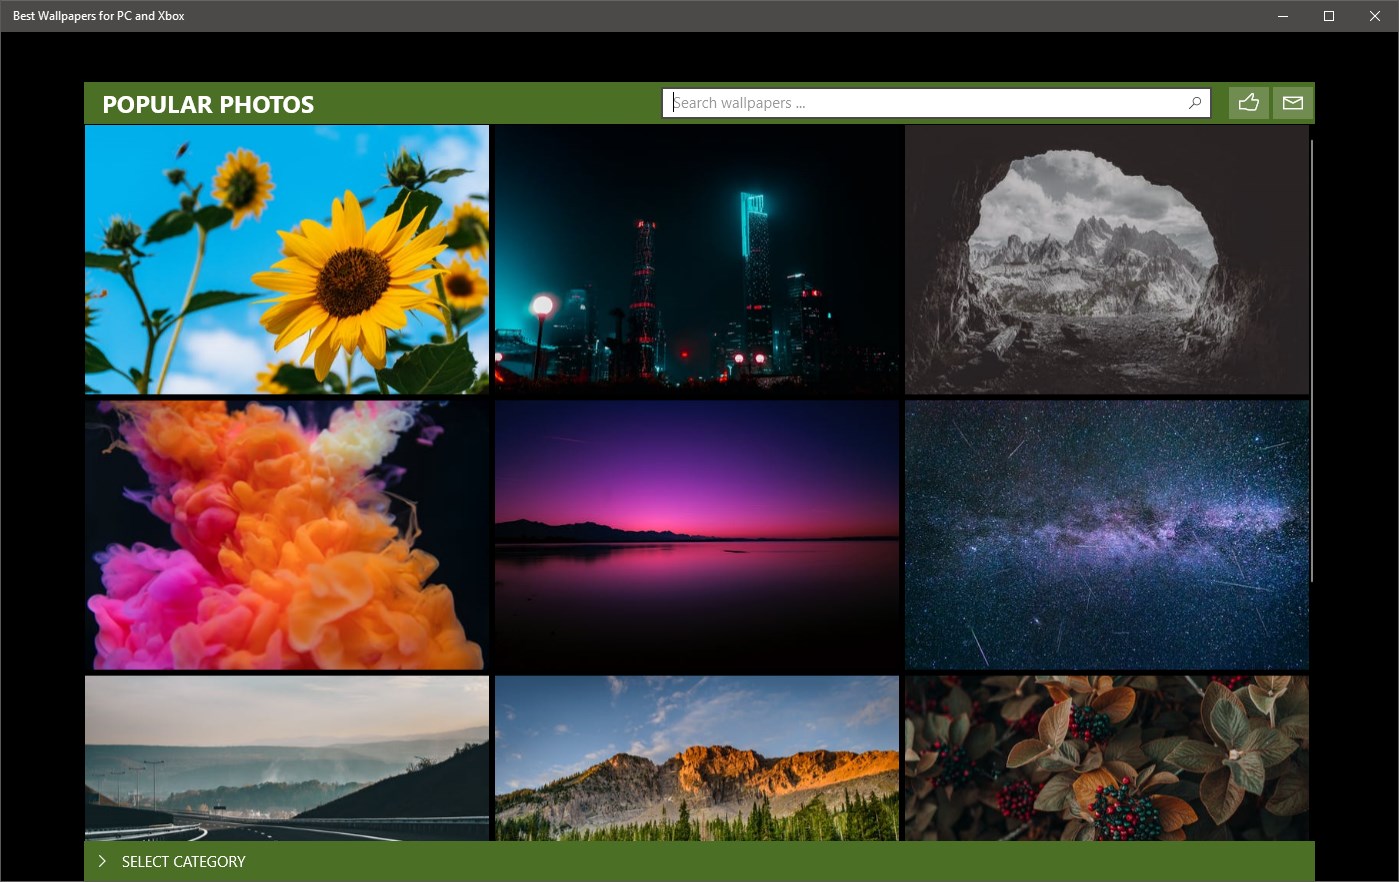Open the misty highway hills wallpaper
The image size is (1399, 882).
(x=287, y=758)
